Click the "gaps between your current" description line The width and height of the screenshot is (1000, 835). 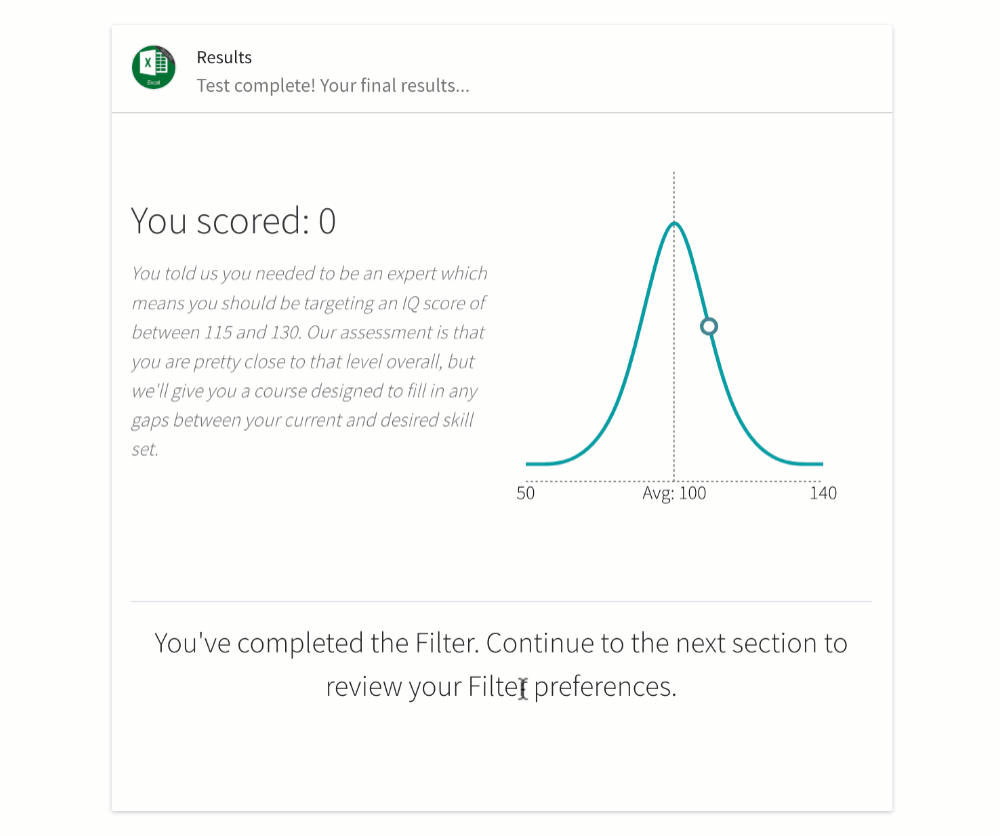point(250,420)
